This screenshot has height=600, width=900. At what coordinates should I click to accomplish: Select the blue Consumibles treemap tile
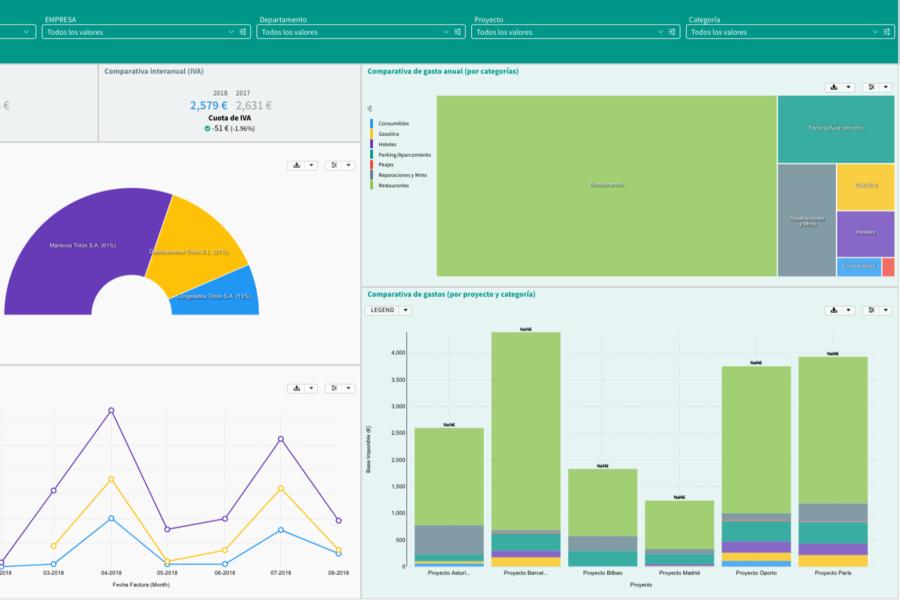(x=859, y=267)
